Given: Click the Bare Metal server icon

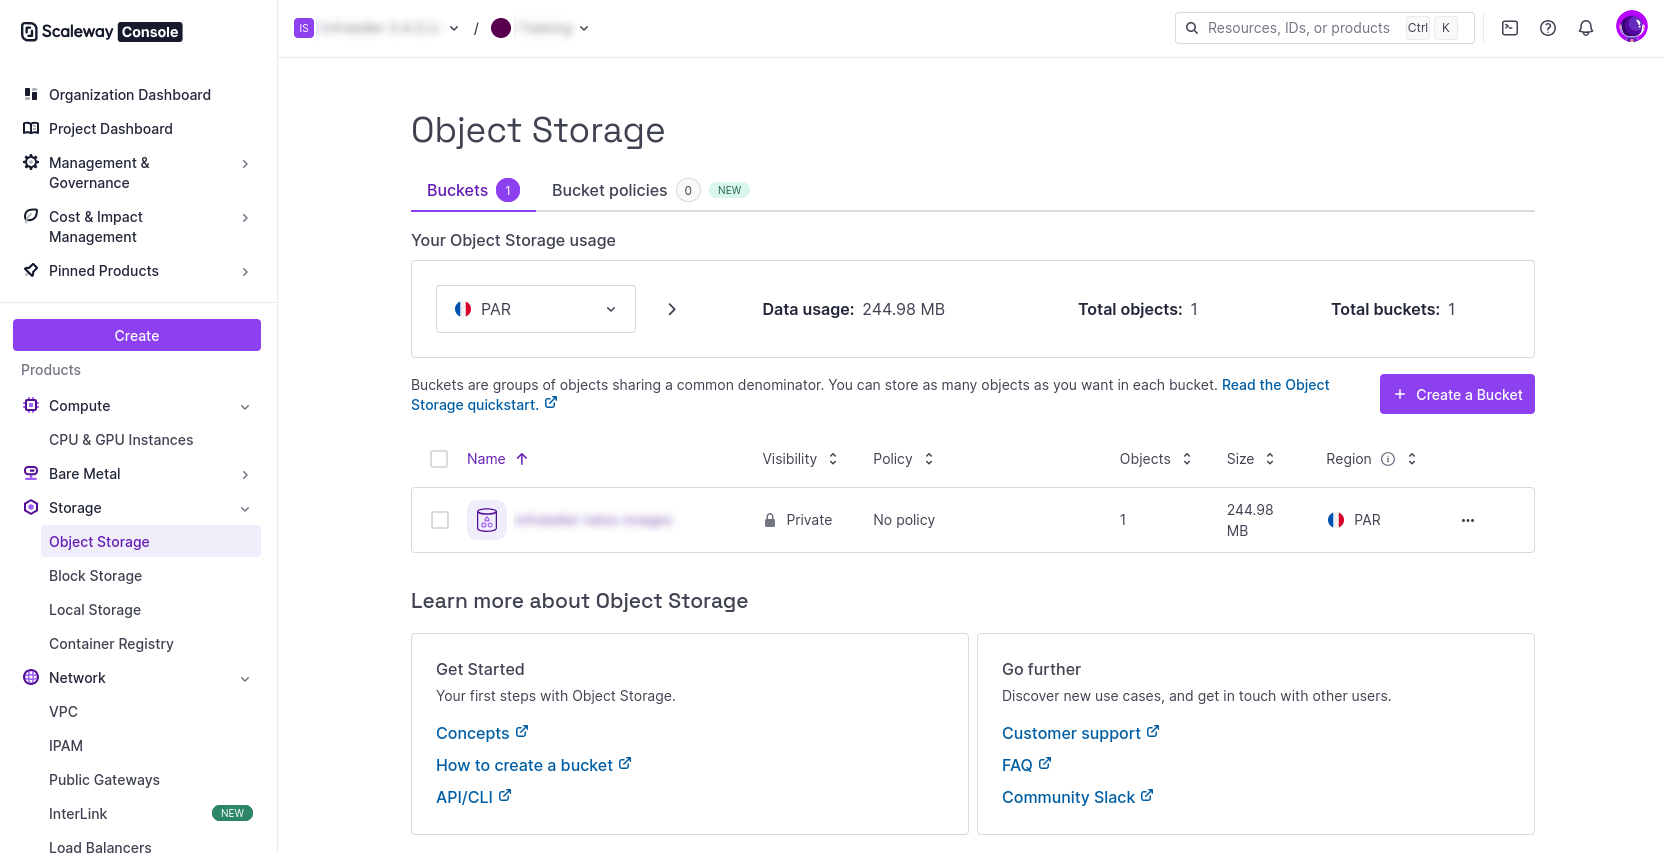Looking at the screenshot, I should coord(31,473).
